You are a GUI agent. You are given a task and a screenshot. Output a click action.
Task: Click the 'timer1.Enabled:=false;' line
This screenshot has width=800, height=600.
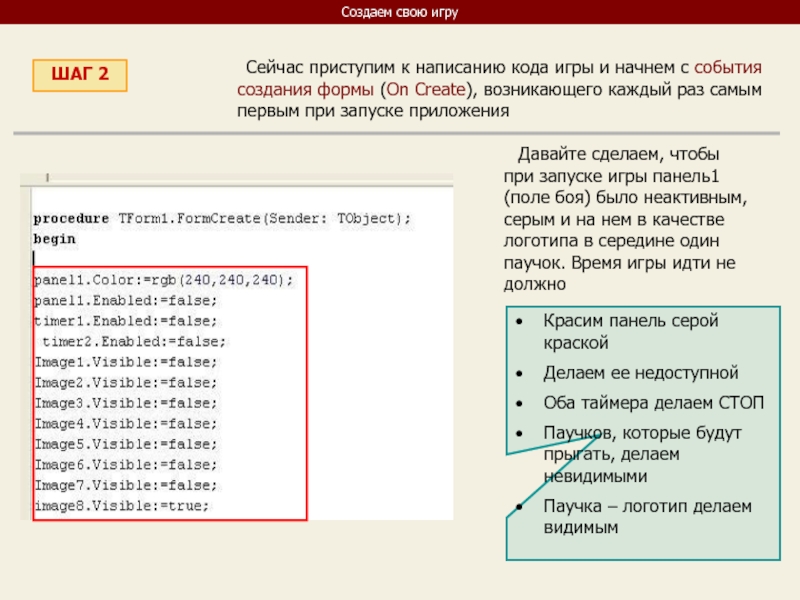[x=126, y=321]
